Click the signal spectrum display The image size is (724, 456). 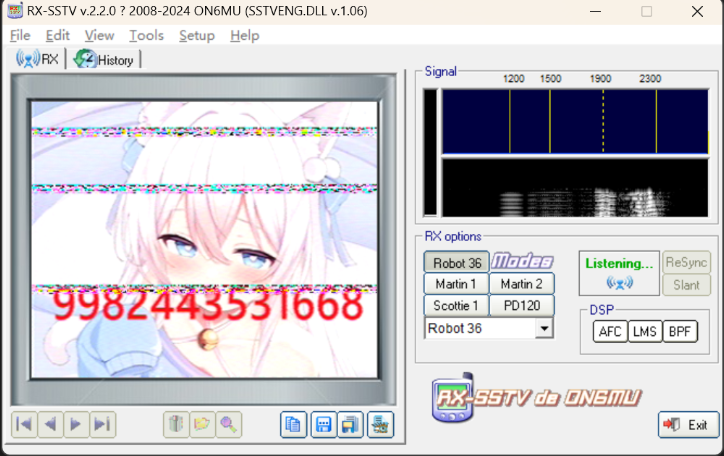575,121
